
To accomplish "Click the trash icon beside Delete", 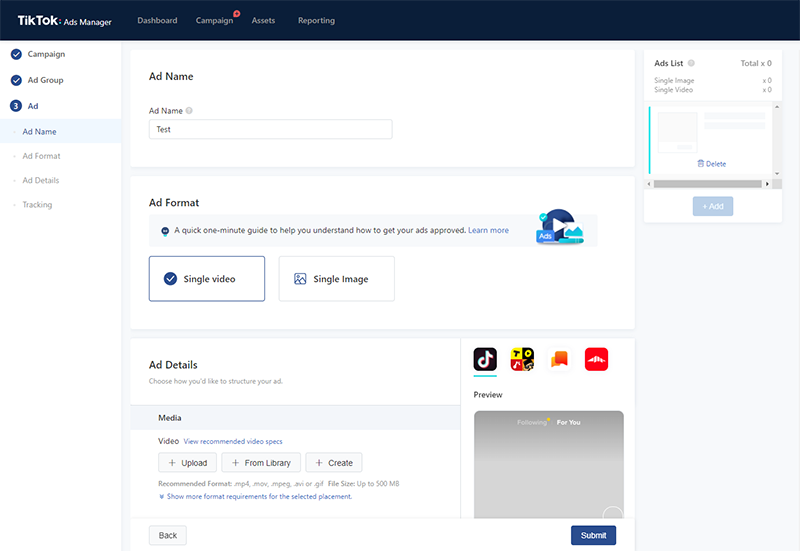I will (701, 164).
